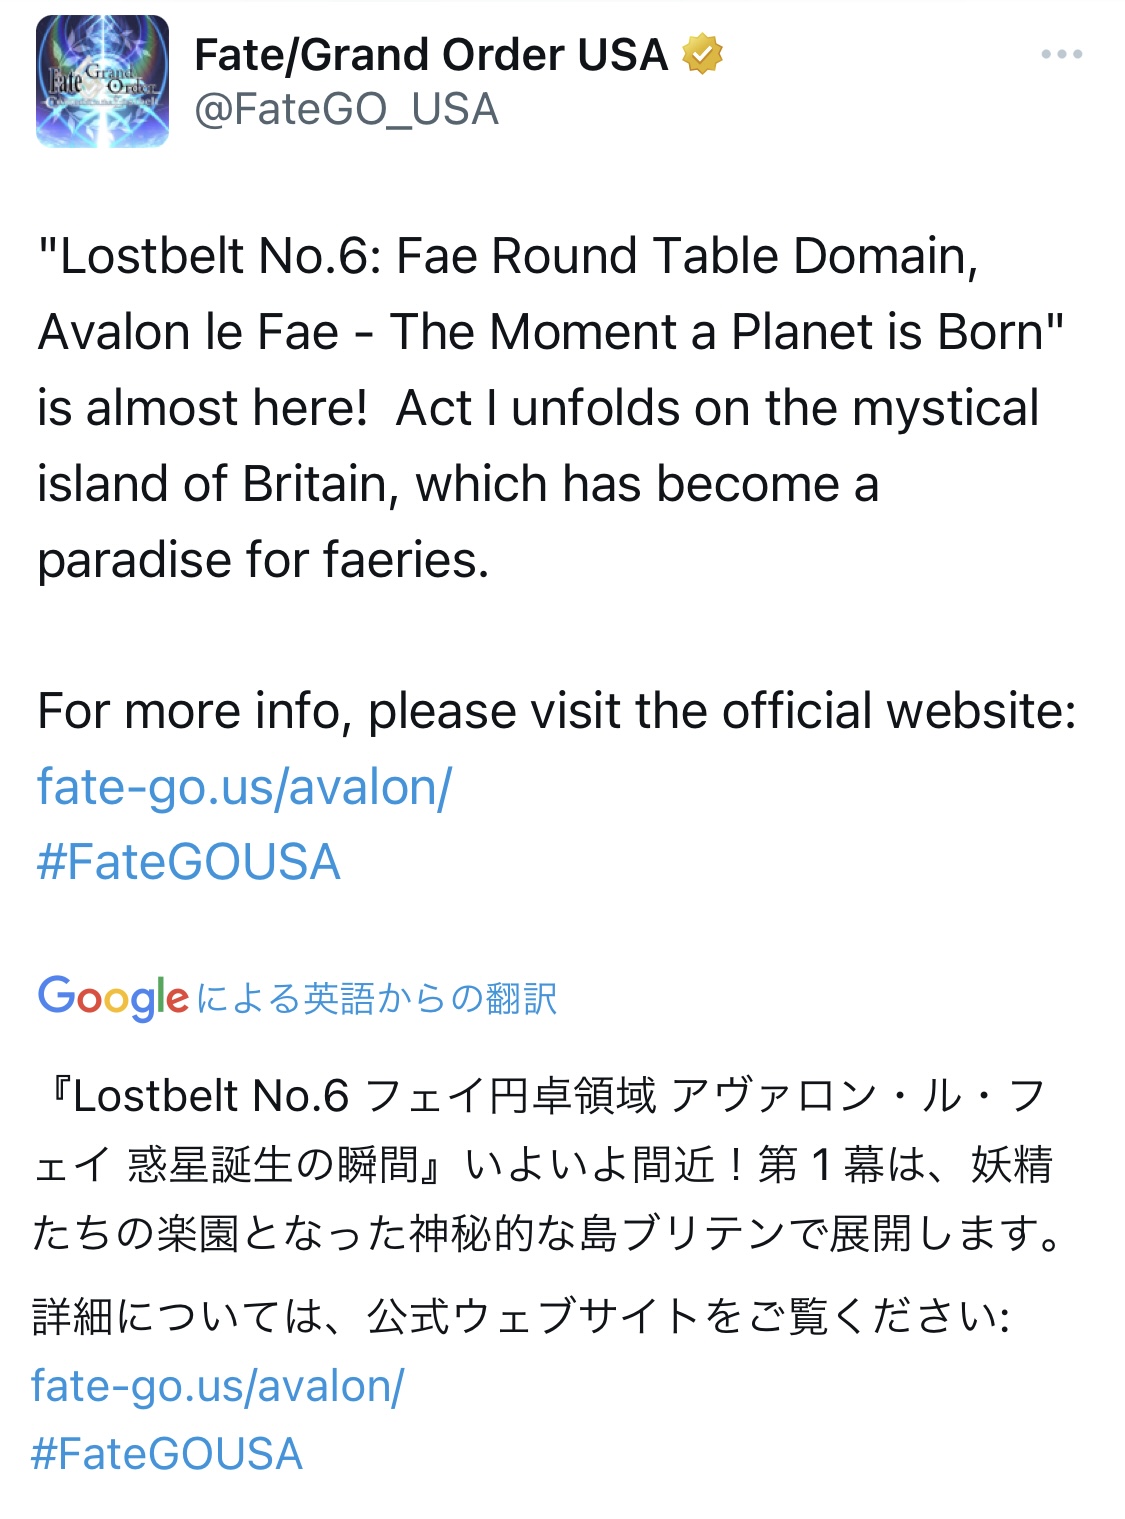The height and width of the screenshot is (1519, 1125).
Task: Click the Japanese line starting with 詳細については
Action: 520,1316
